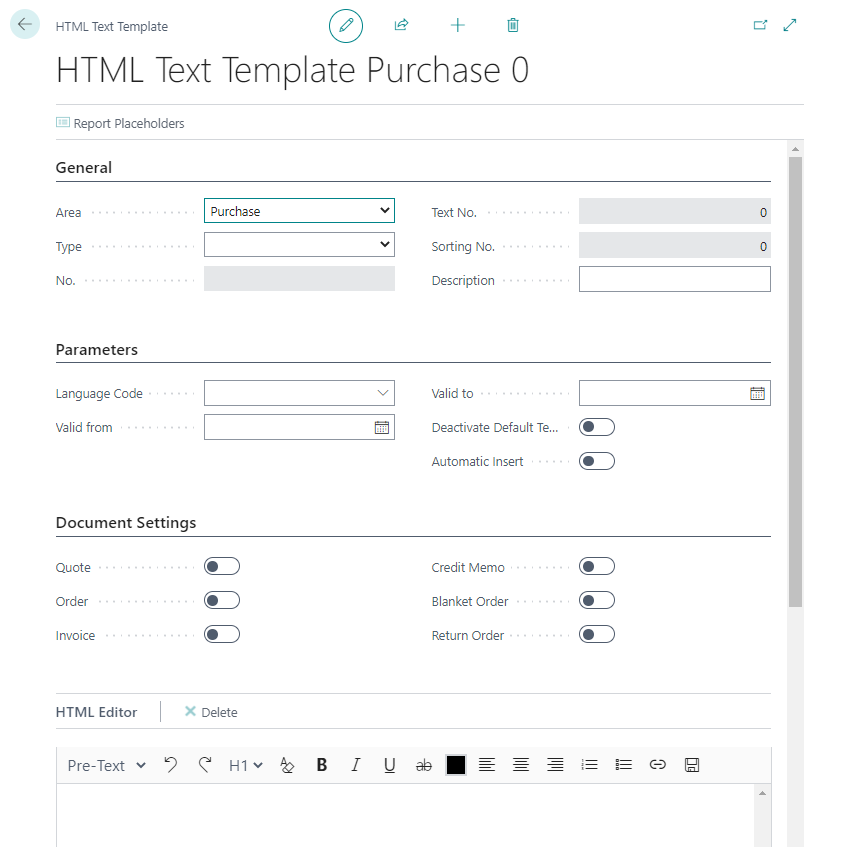Turn on the Quote document toggle
846x847 pixels.
point(222,567)
